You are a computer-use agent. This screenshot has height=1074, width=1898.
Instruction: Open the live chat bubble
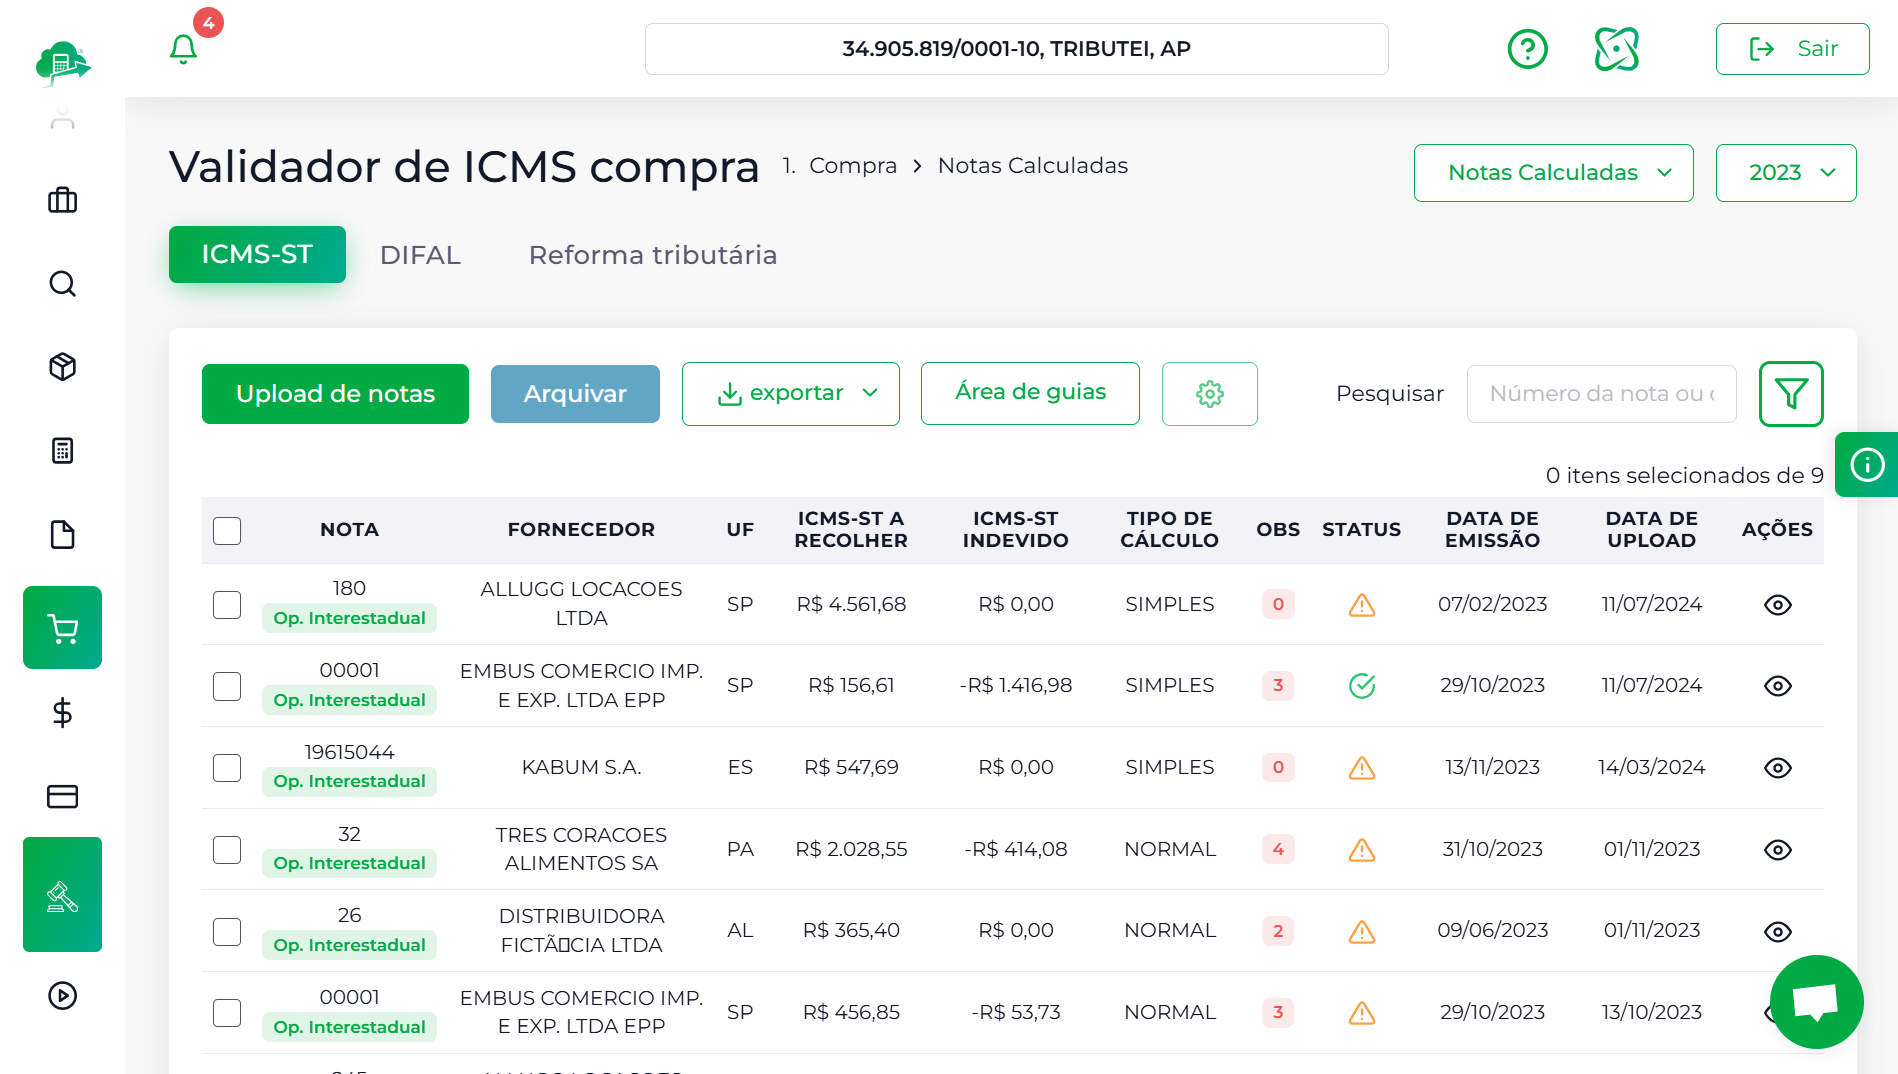[x=1815, y=1001]
